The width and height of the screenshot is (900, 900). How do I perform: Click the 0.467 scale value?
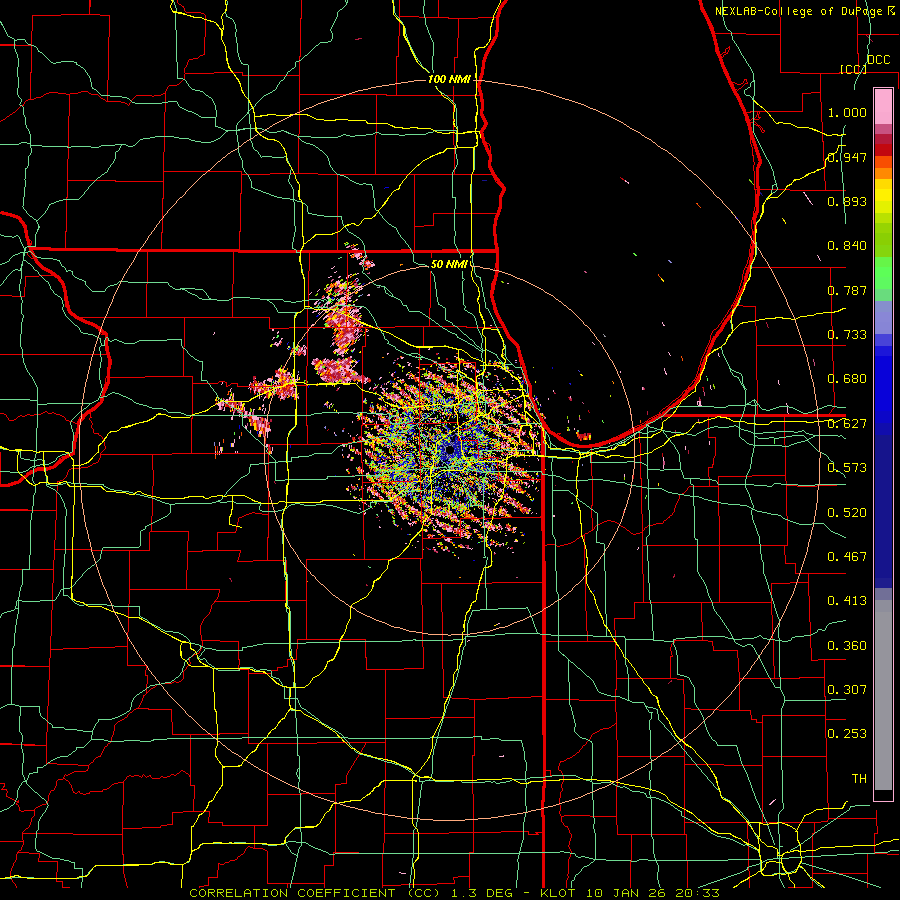[x=847, y=557]
